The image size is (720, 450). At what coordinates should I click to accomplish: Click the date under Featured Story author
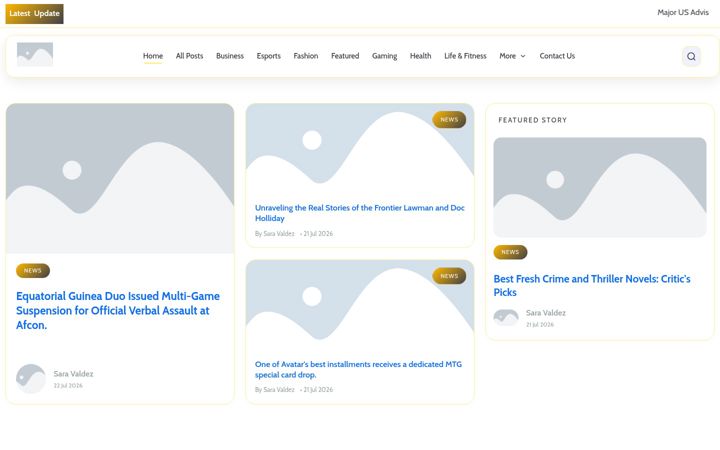pyautogui.click(x=540, y=324)
